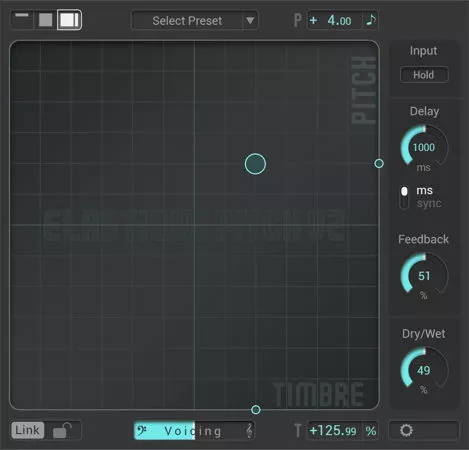Click the Feedback 51% knob
This screenshot has height=450, width=469.
(x=424, y=276)
